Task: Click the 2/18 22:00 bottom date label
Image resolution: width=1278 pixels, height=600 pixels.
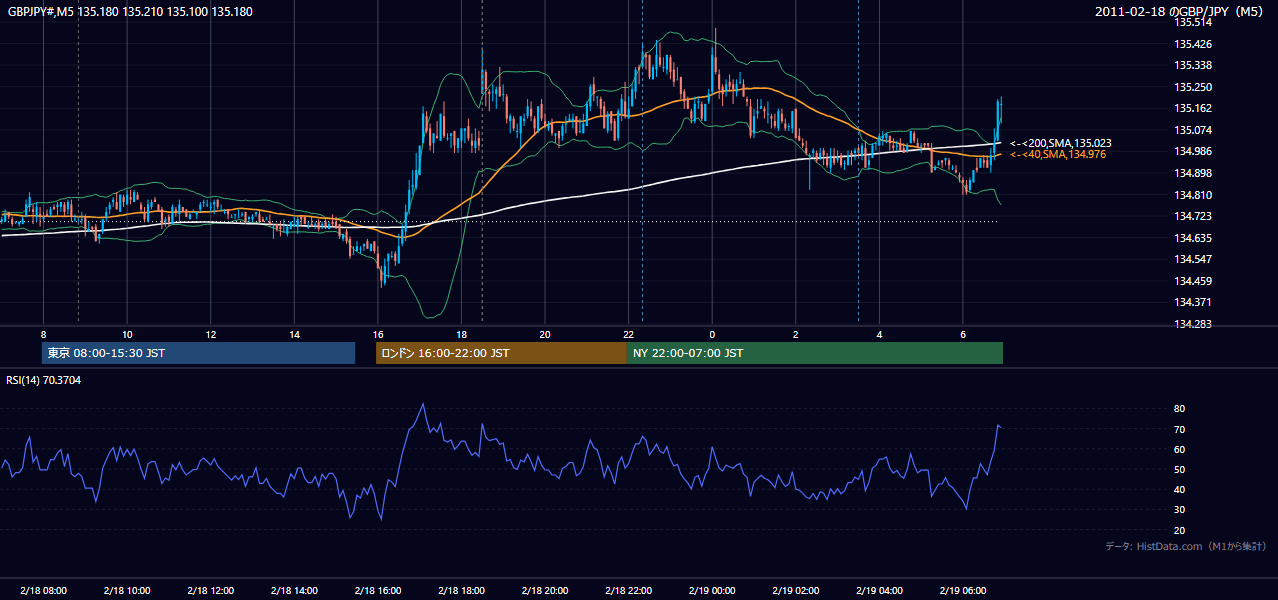Action: [x=628, y=591]
